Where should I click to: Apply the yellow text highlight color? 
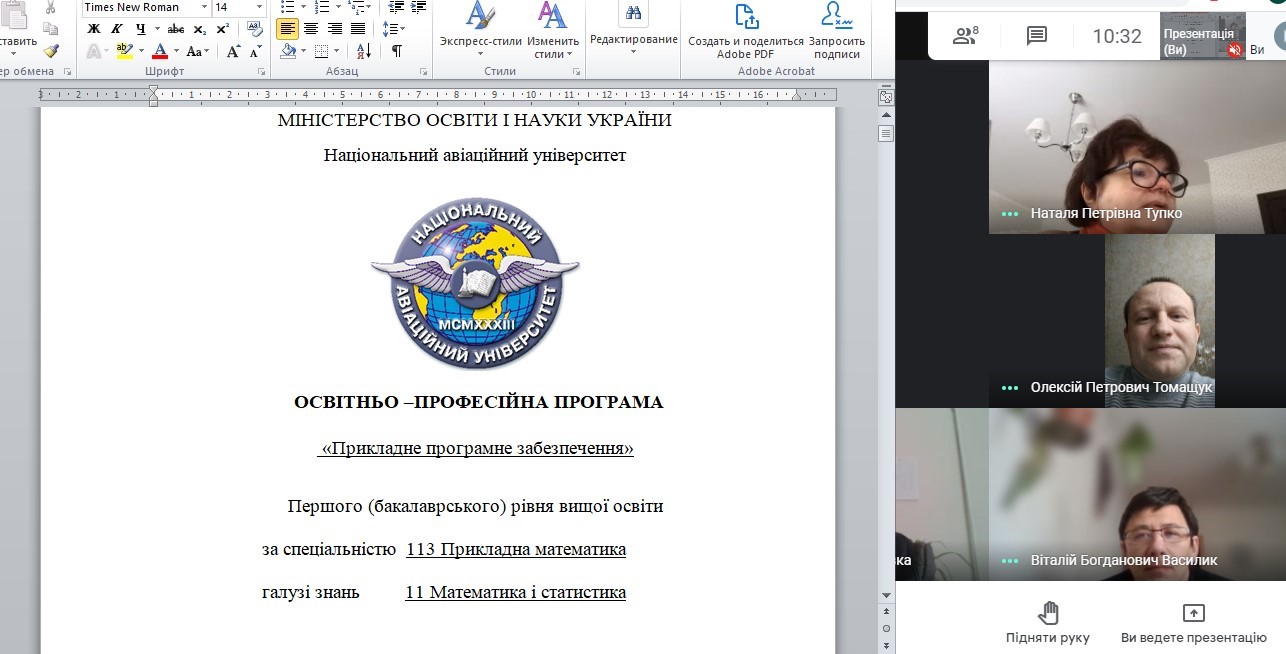click(x=125, y=51)
